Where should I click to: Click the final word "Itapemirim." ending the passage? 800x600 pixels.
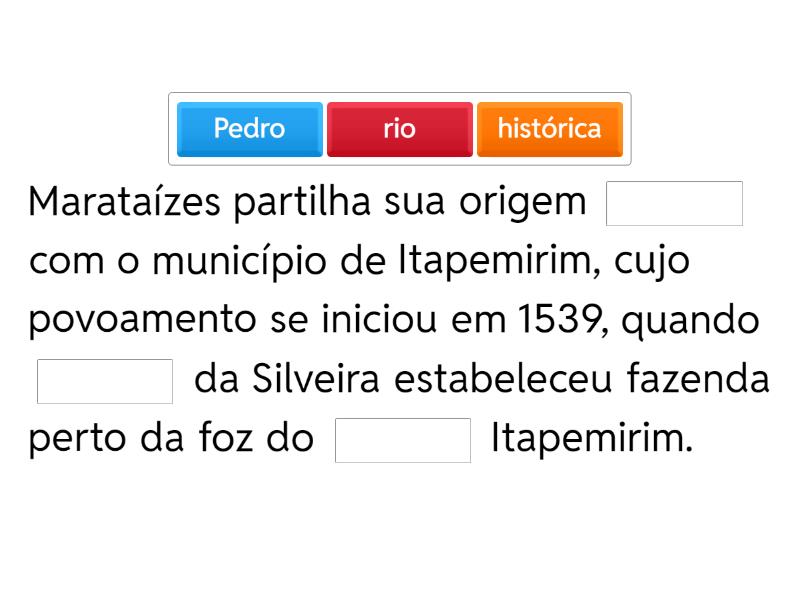pyautogui.click(x=591, y=440)
